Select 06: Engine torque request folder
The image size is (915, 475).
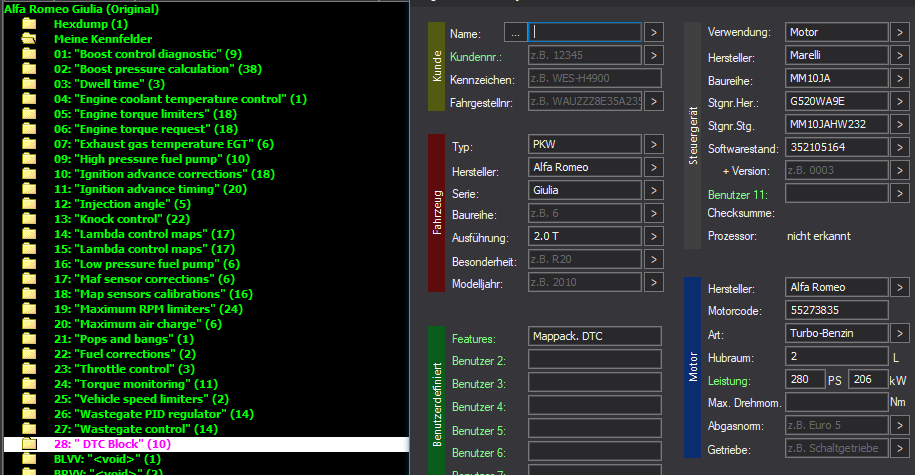146,129
